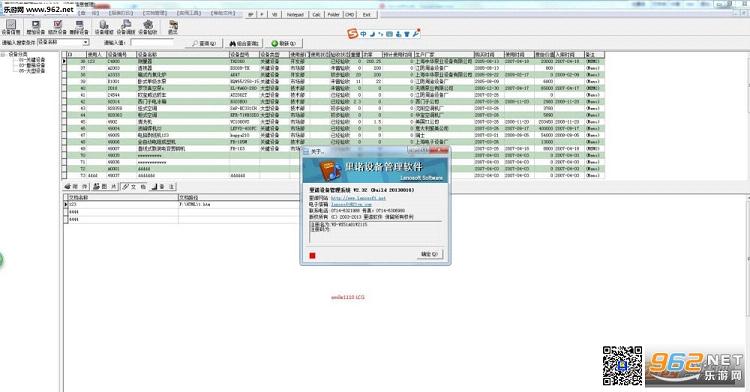The width and height of the screenshot is (750, 392).
Task: Click the 设备调拨 transfer icon
Action: coord(126,27)
